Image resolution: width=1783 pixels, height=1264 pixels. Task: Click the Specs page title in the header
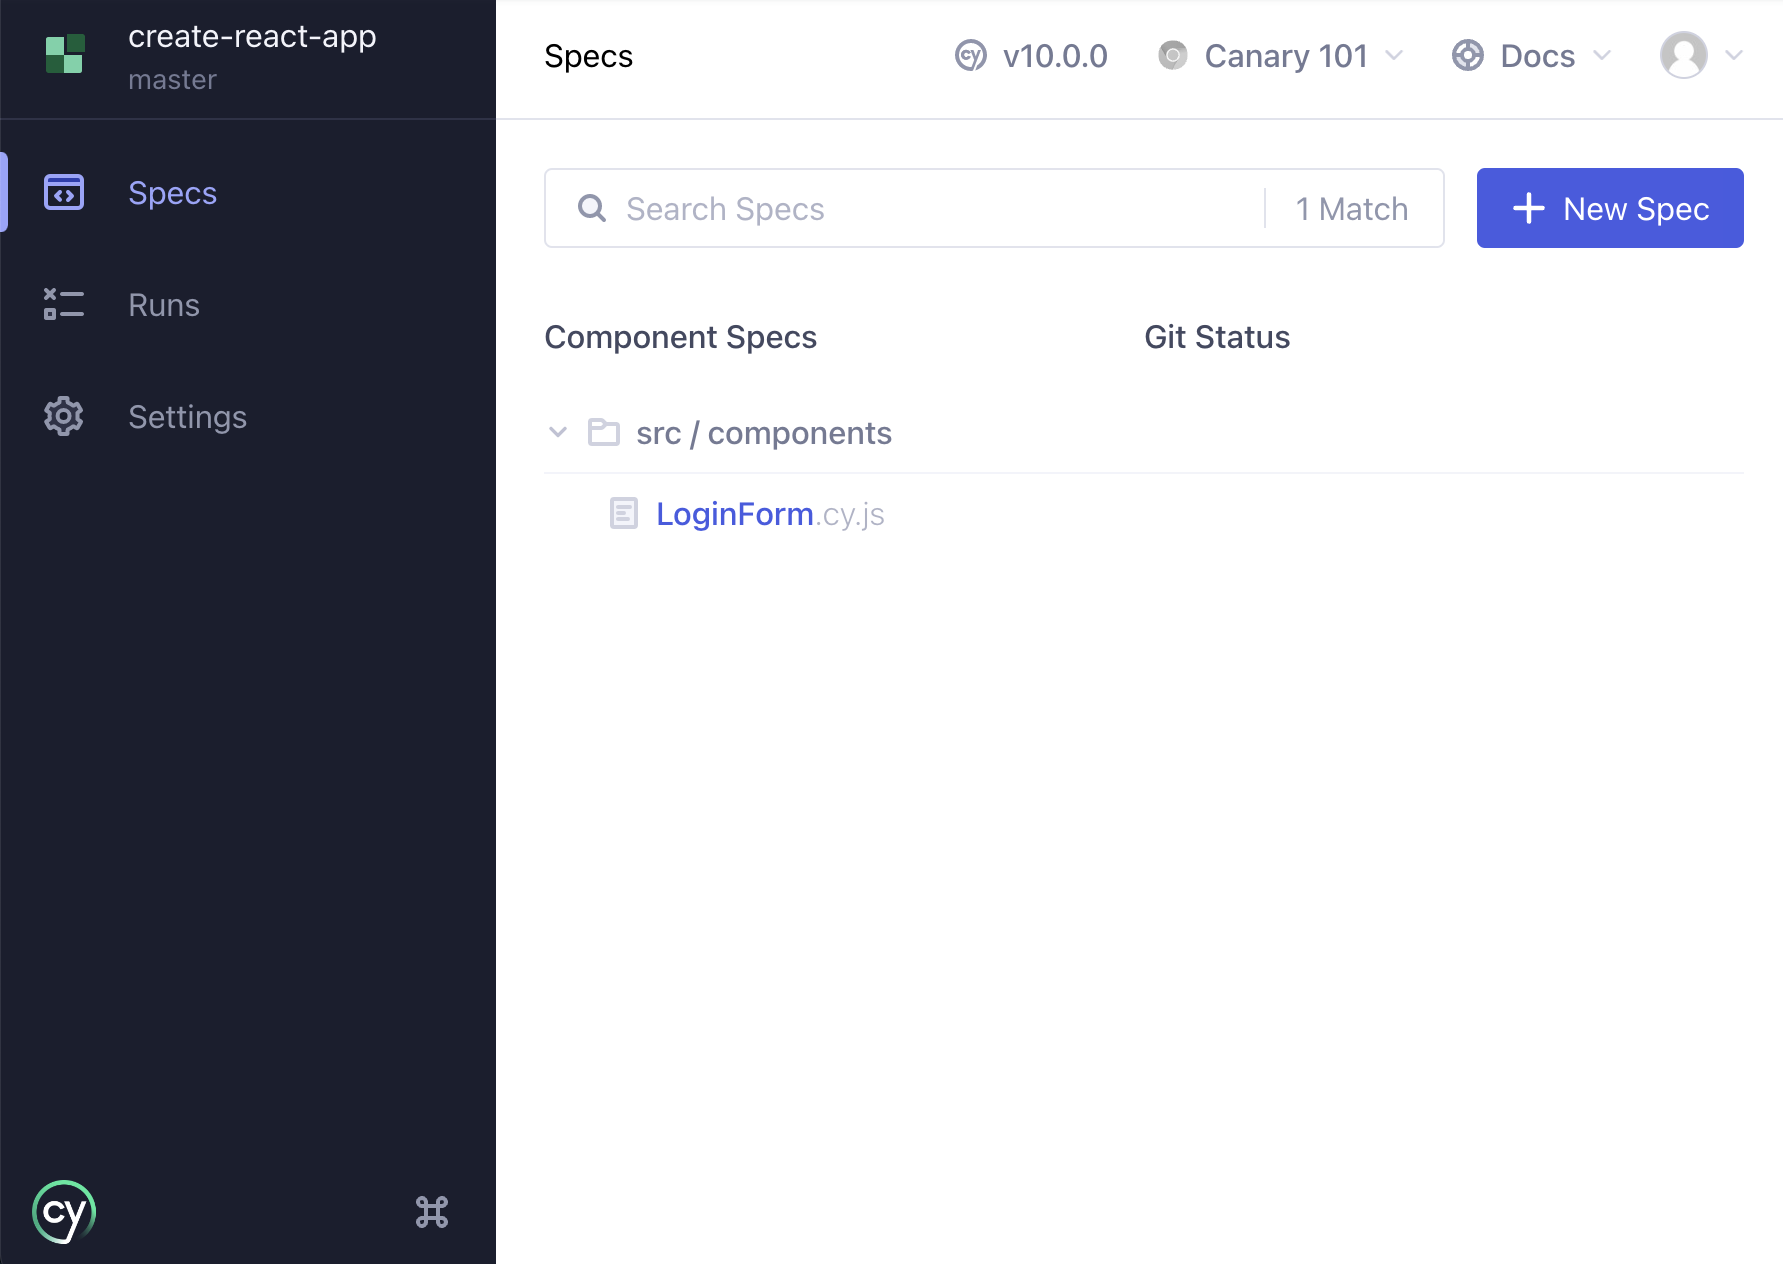point(588,56)
